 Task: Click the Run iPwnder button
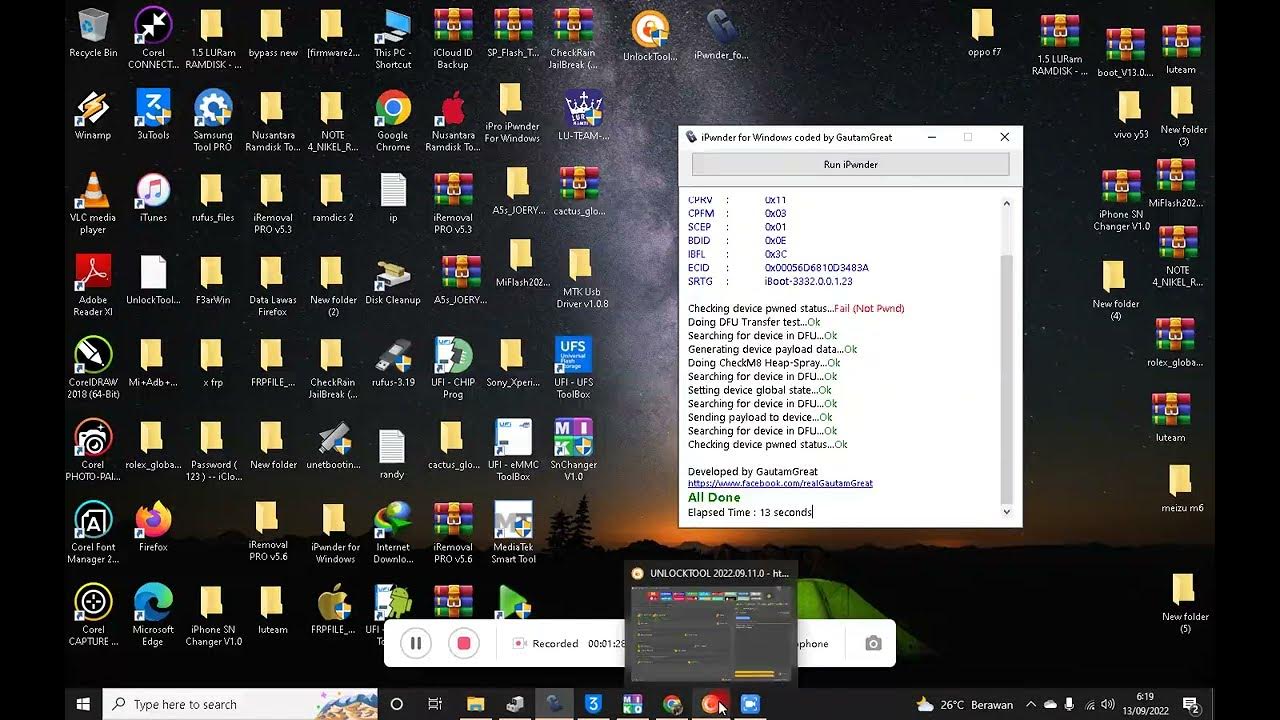[x=850, y=164]
